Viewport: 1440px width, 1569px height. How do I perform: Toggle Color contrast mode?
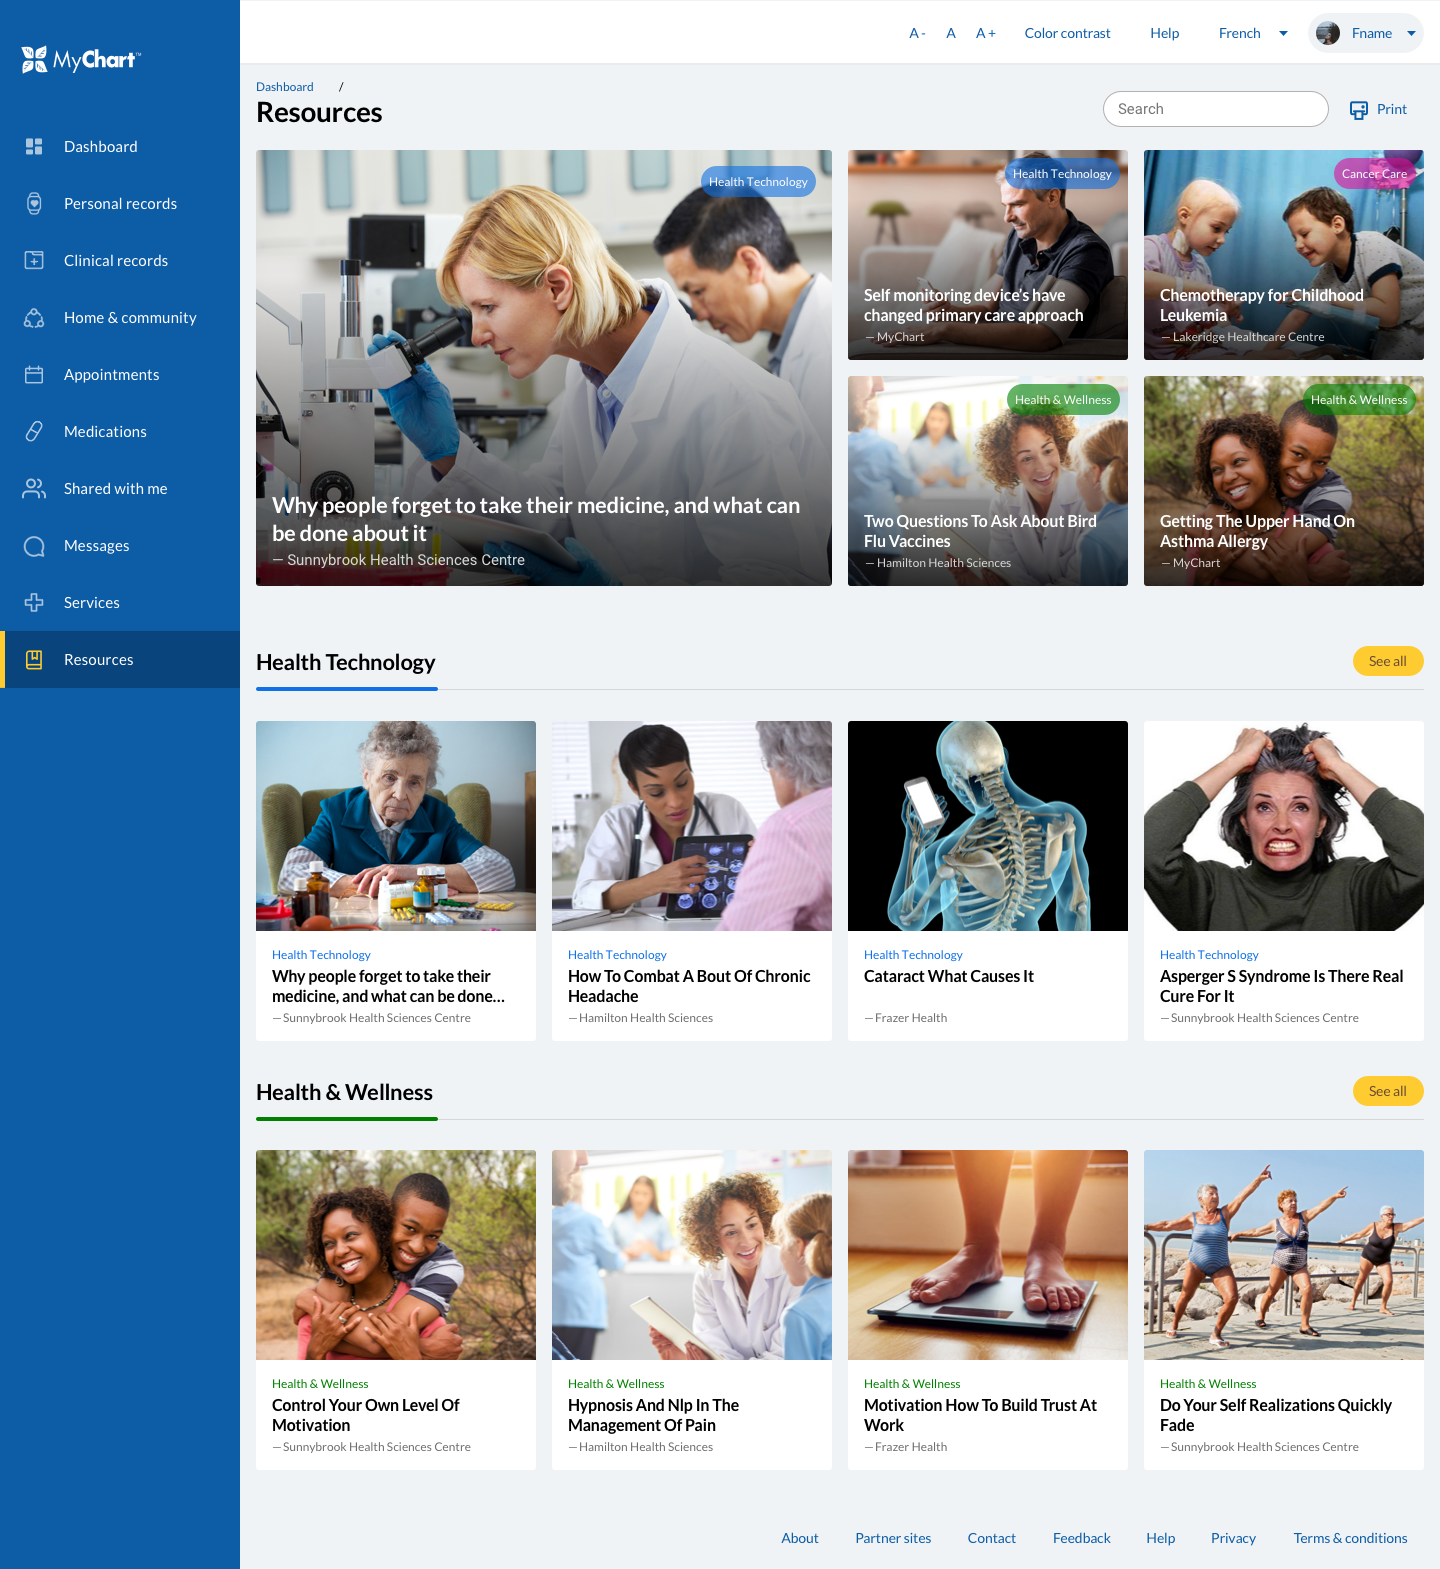(x=1067, y=33)
